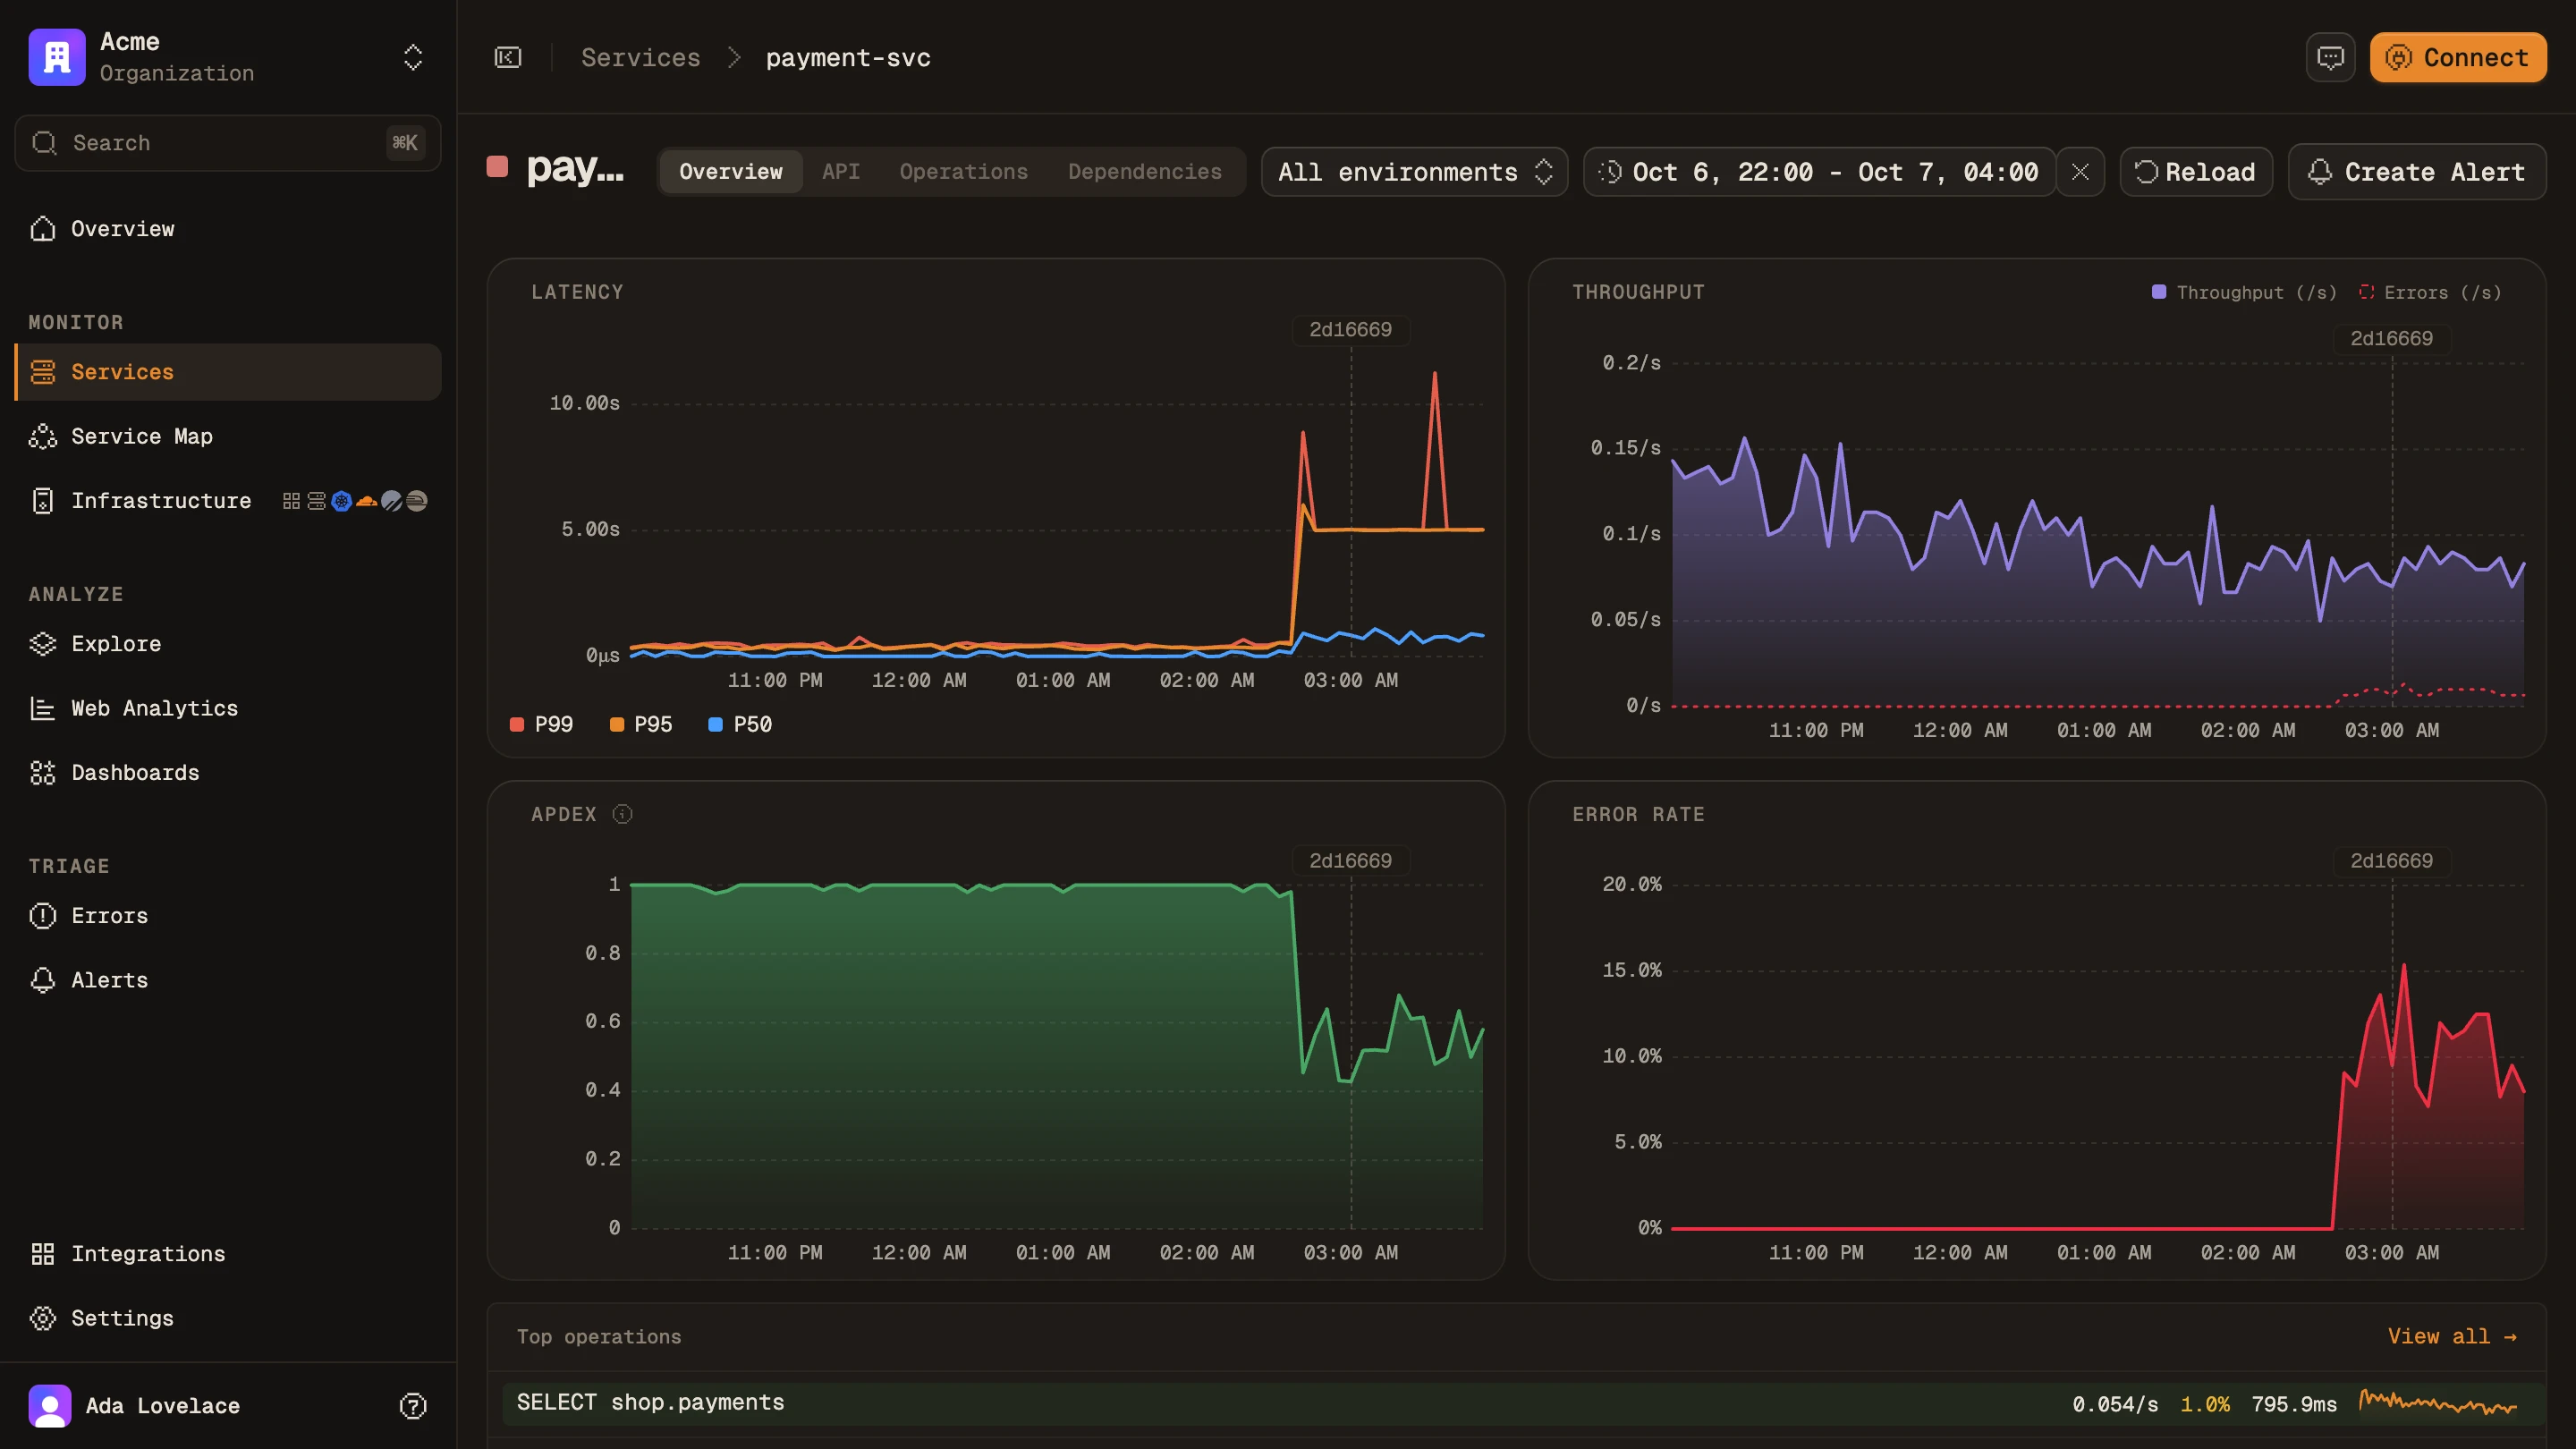Open Service Map via its nodes icon
Image resolution: width=2576 pixels, height=1449 pixels.
click(x=43, y=436)
